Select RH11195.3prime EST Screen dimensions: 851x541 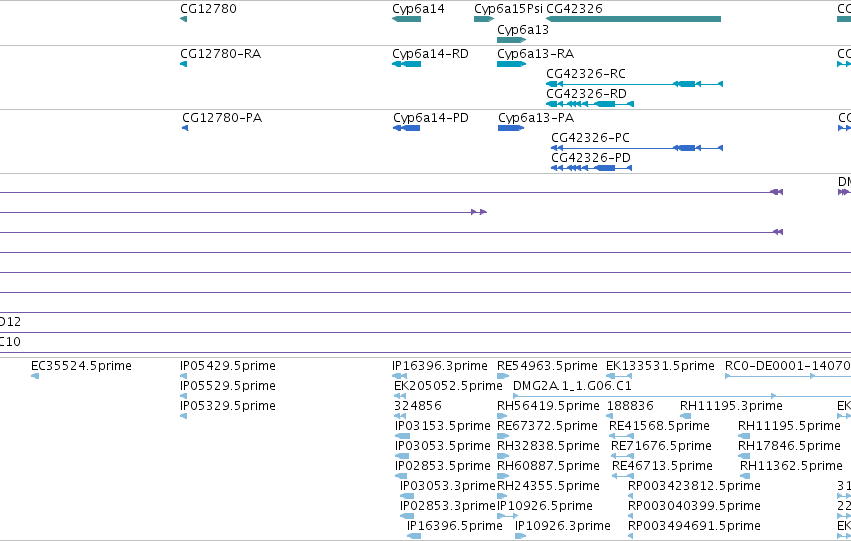pos(685,416)
